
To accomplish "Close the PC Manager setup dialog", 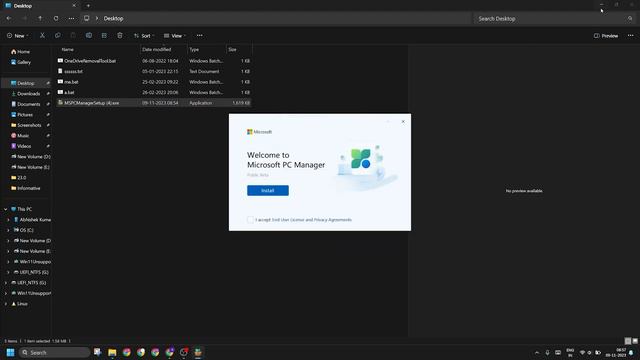I will [x=403, y=122].
